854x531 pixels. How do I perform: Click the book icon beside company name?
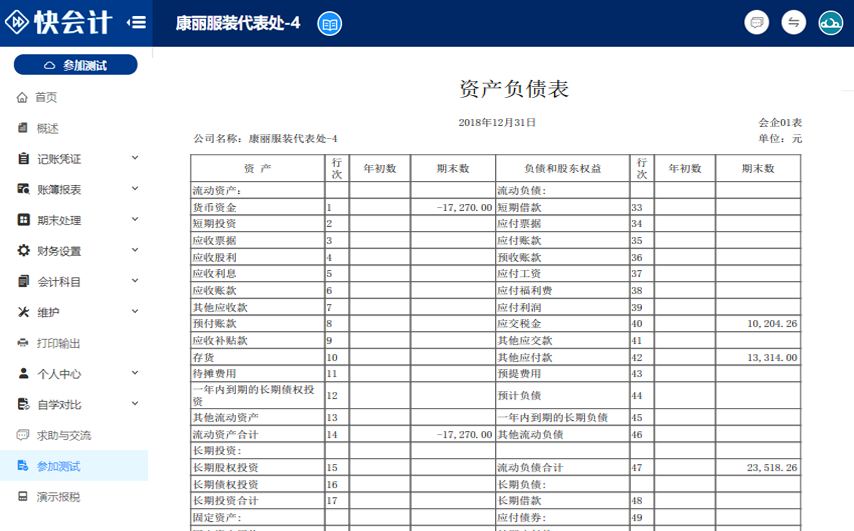click(329, 23)
